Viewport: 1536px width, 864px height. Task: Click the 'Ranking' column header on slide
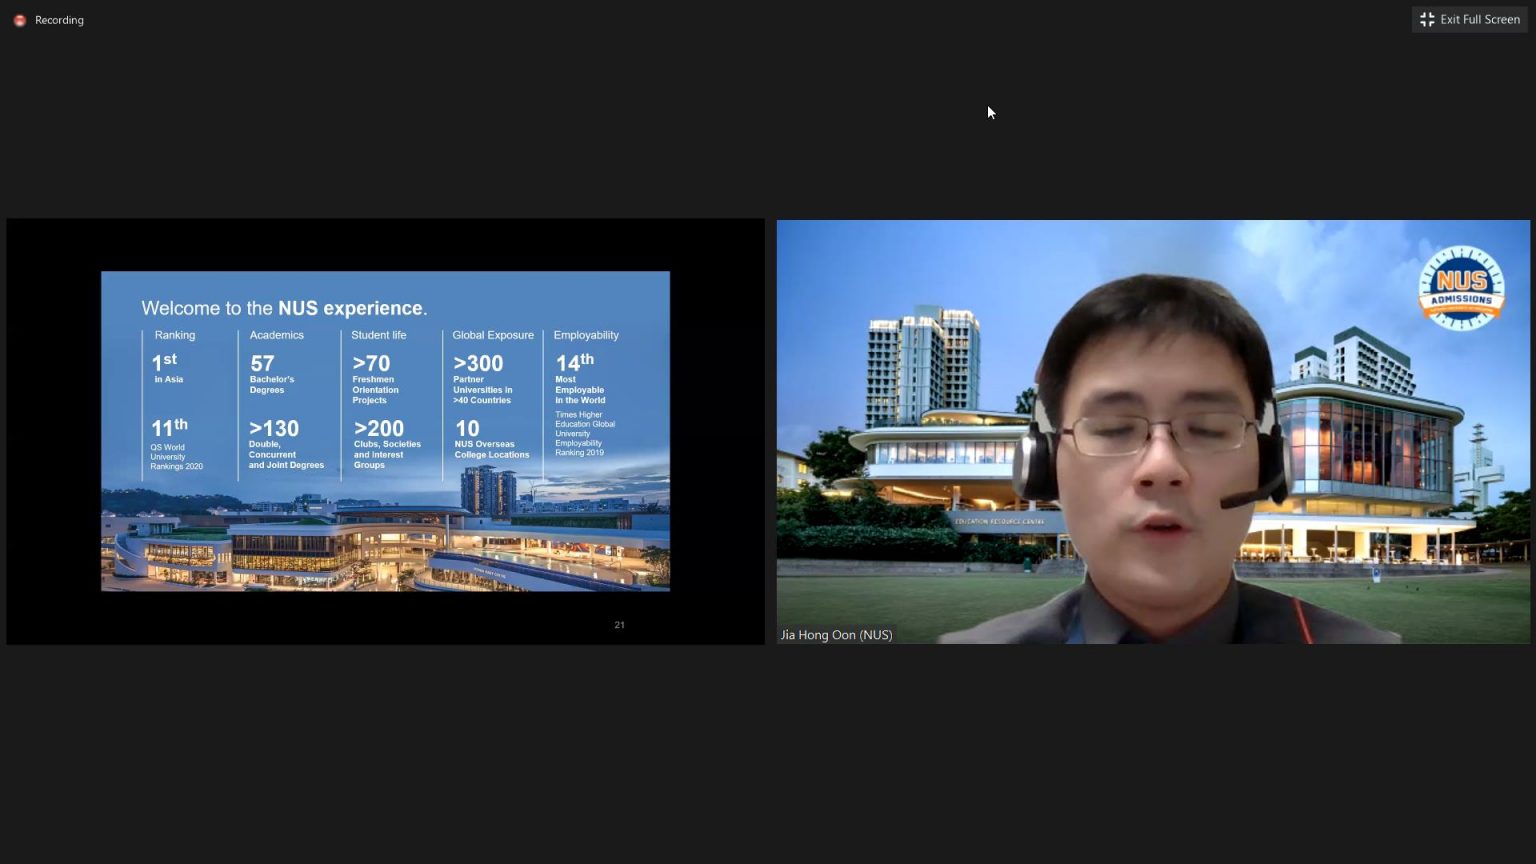pyautogui.click(x=175, y=335)
